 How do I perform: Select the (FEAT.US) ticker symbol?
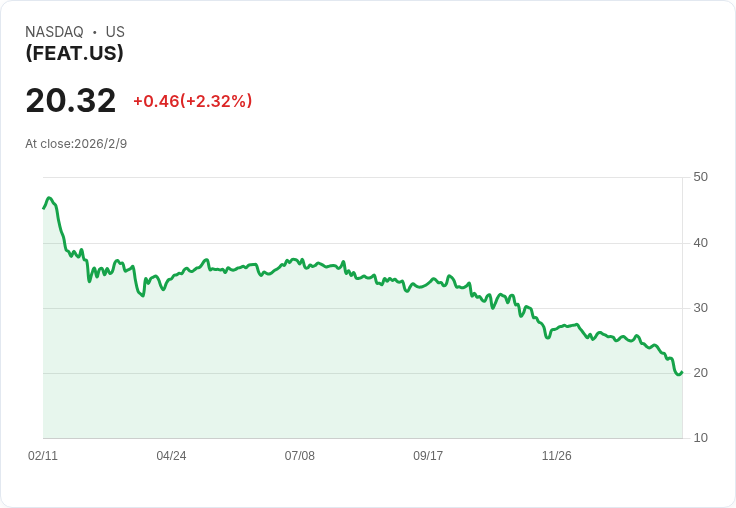click(74, 53)
